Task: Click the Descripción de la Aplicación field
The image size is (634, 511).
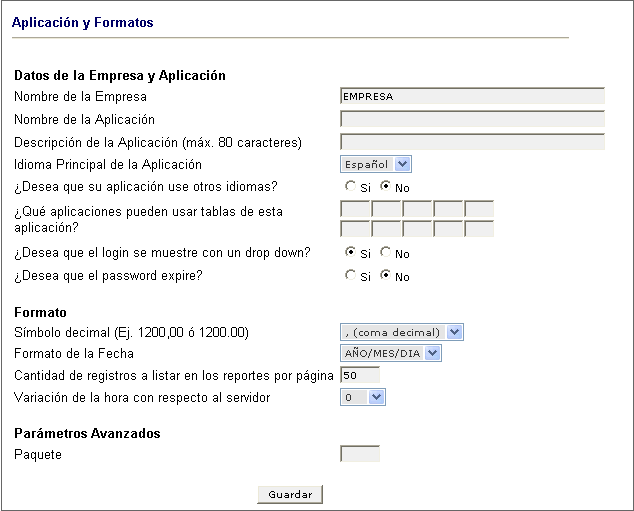Action: click(472, 142)
